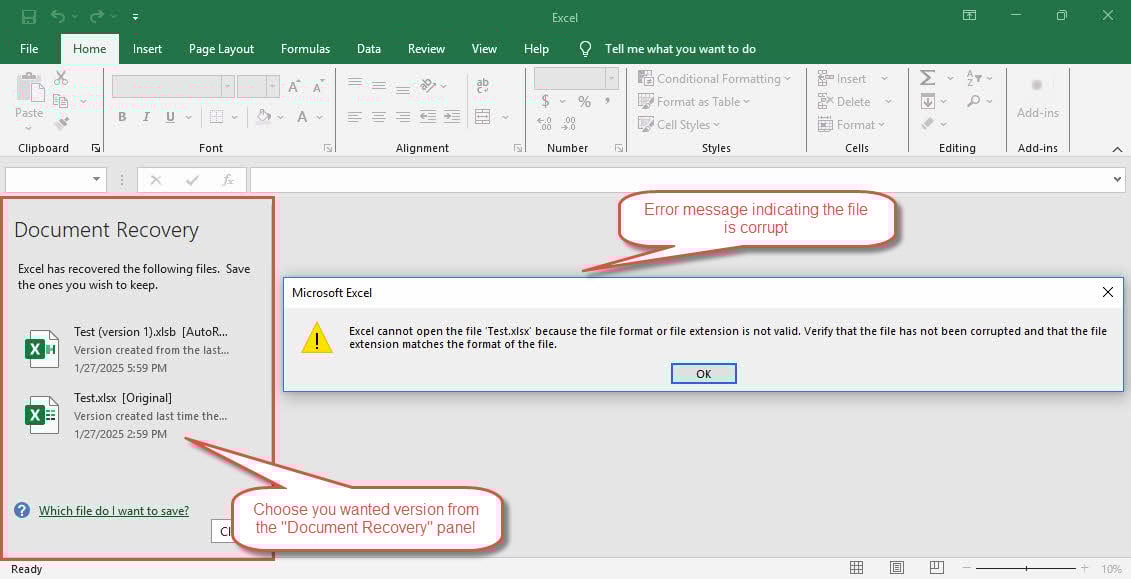
Task: Expand the Name Box dropdown arrow
Action: pos(97,180)
